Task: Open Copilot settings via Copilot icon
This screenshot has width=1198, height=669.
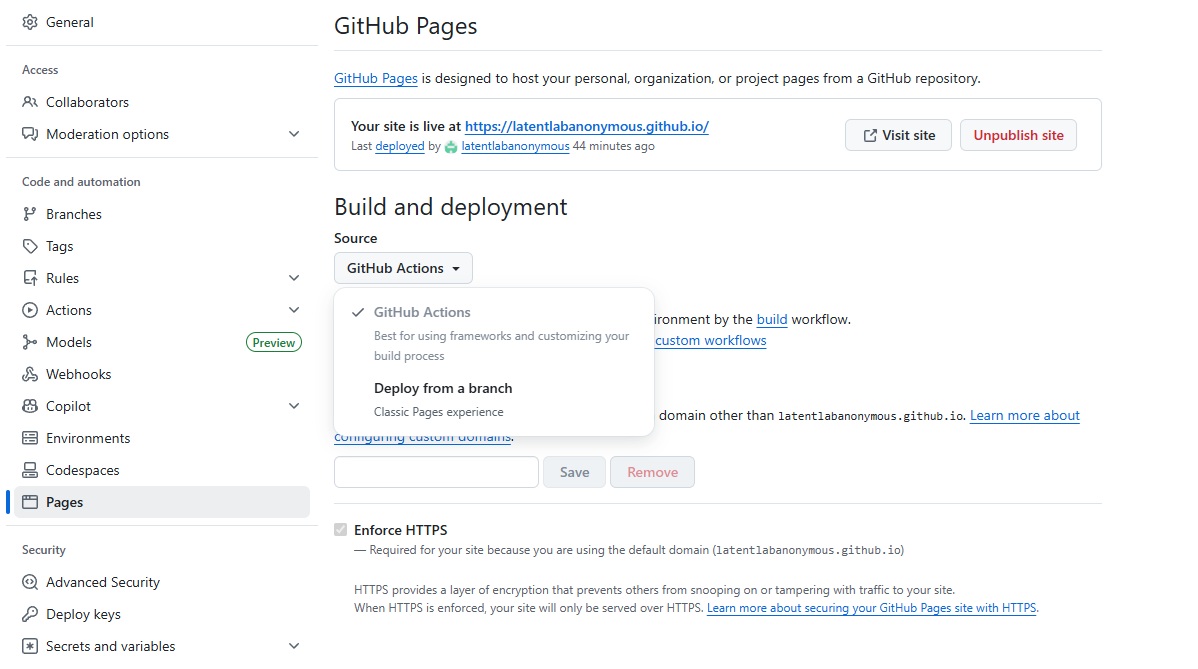Action: (30, 405)
